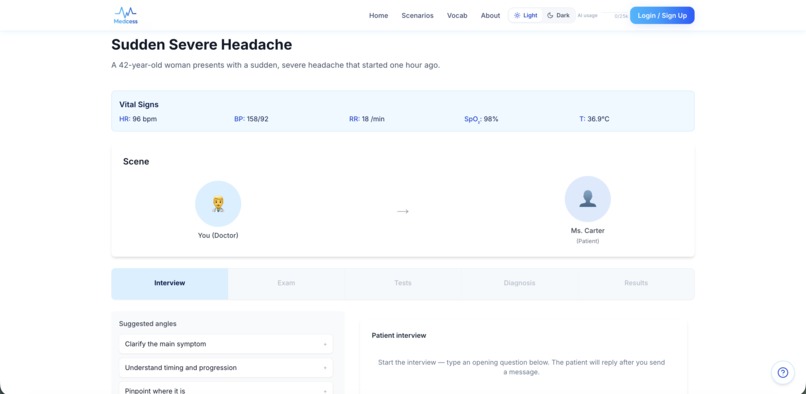Open the help question-mark button

pos(782,373)
